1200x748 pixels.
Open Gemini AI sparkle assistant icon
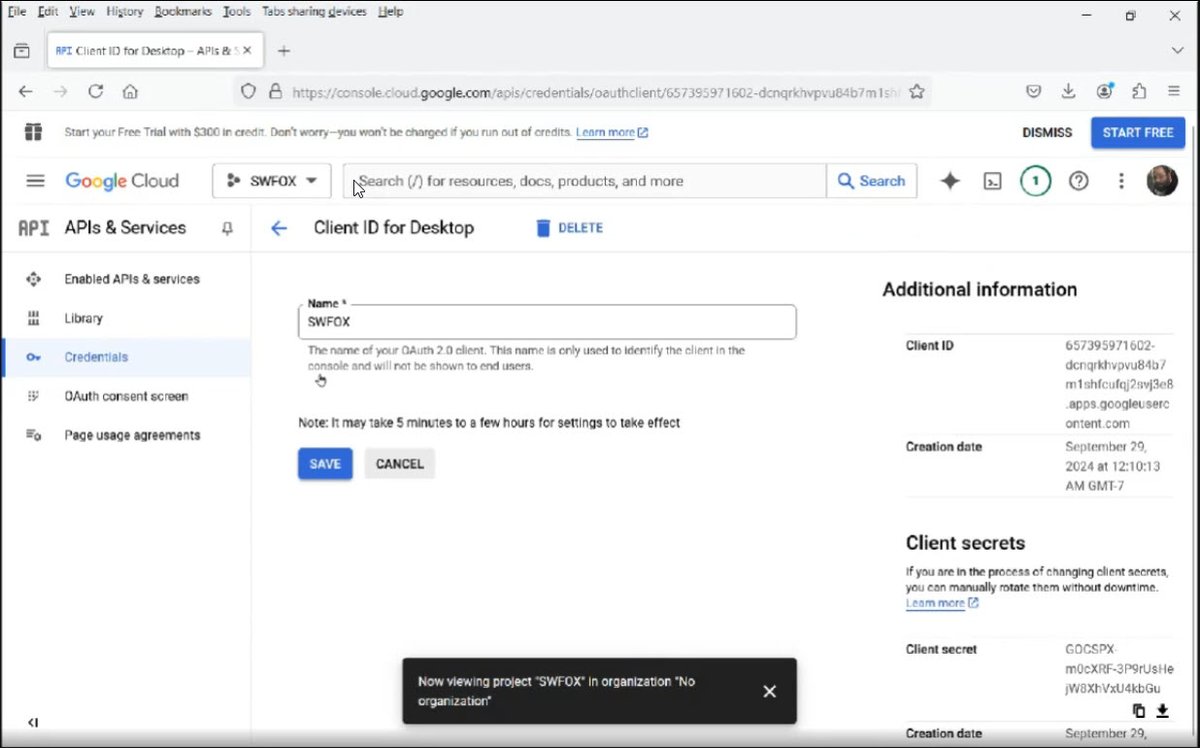coord(950,181)
